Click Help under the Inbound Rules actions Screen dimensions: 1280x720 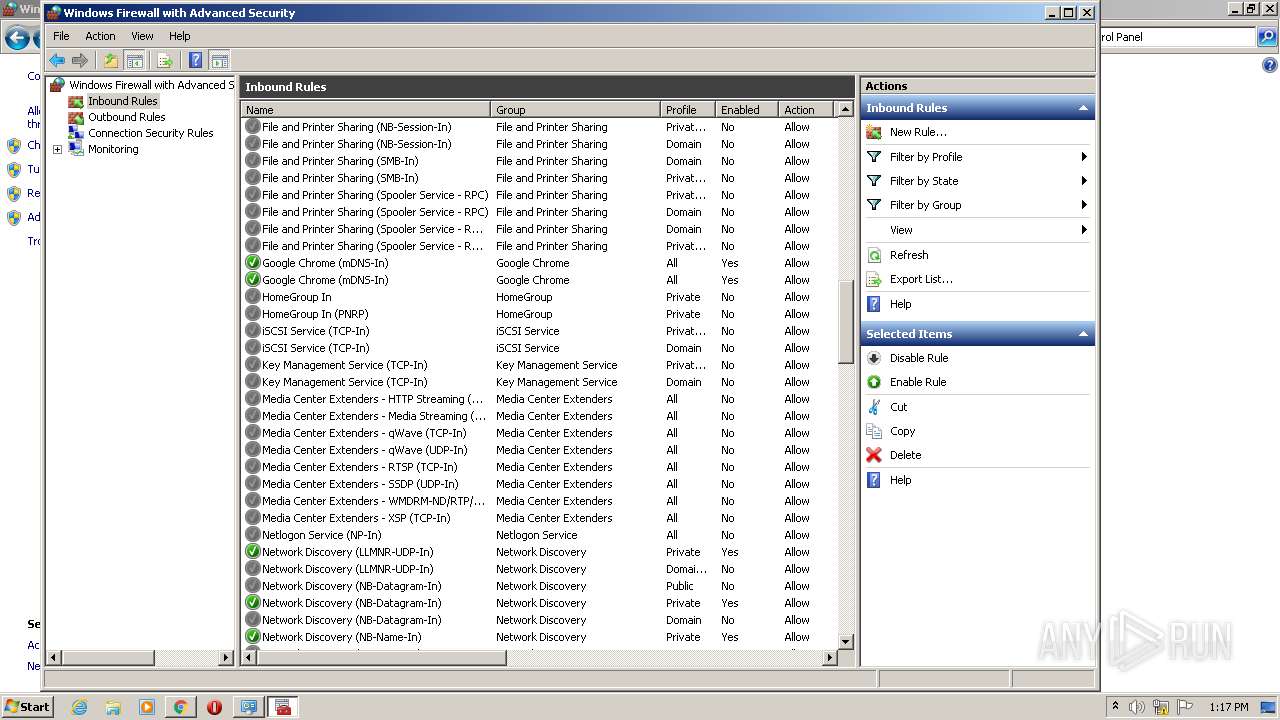point(900,304)
